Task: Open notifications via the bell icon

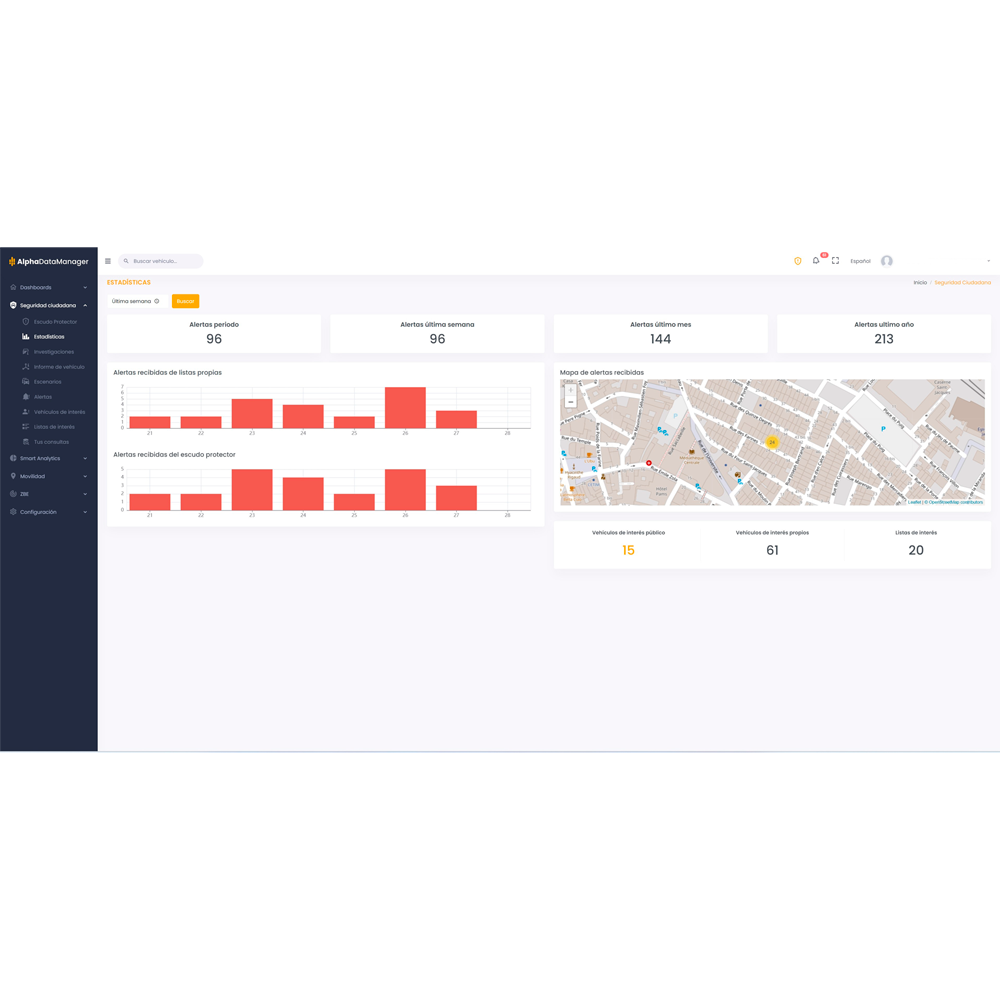Action: click(x=817, y=261)
